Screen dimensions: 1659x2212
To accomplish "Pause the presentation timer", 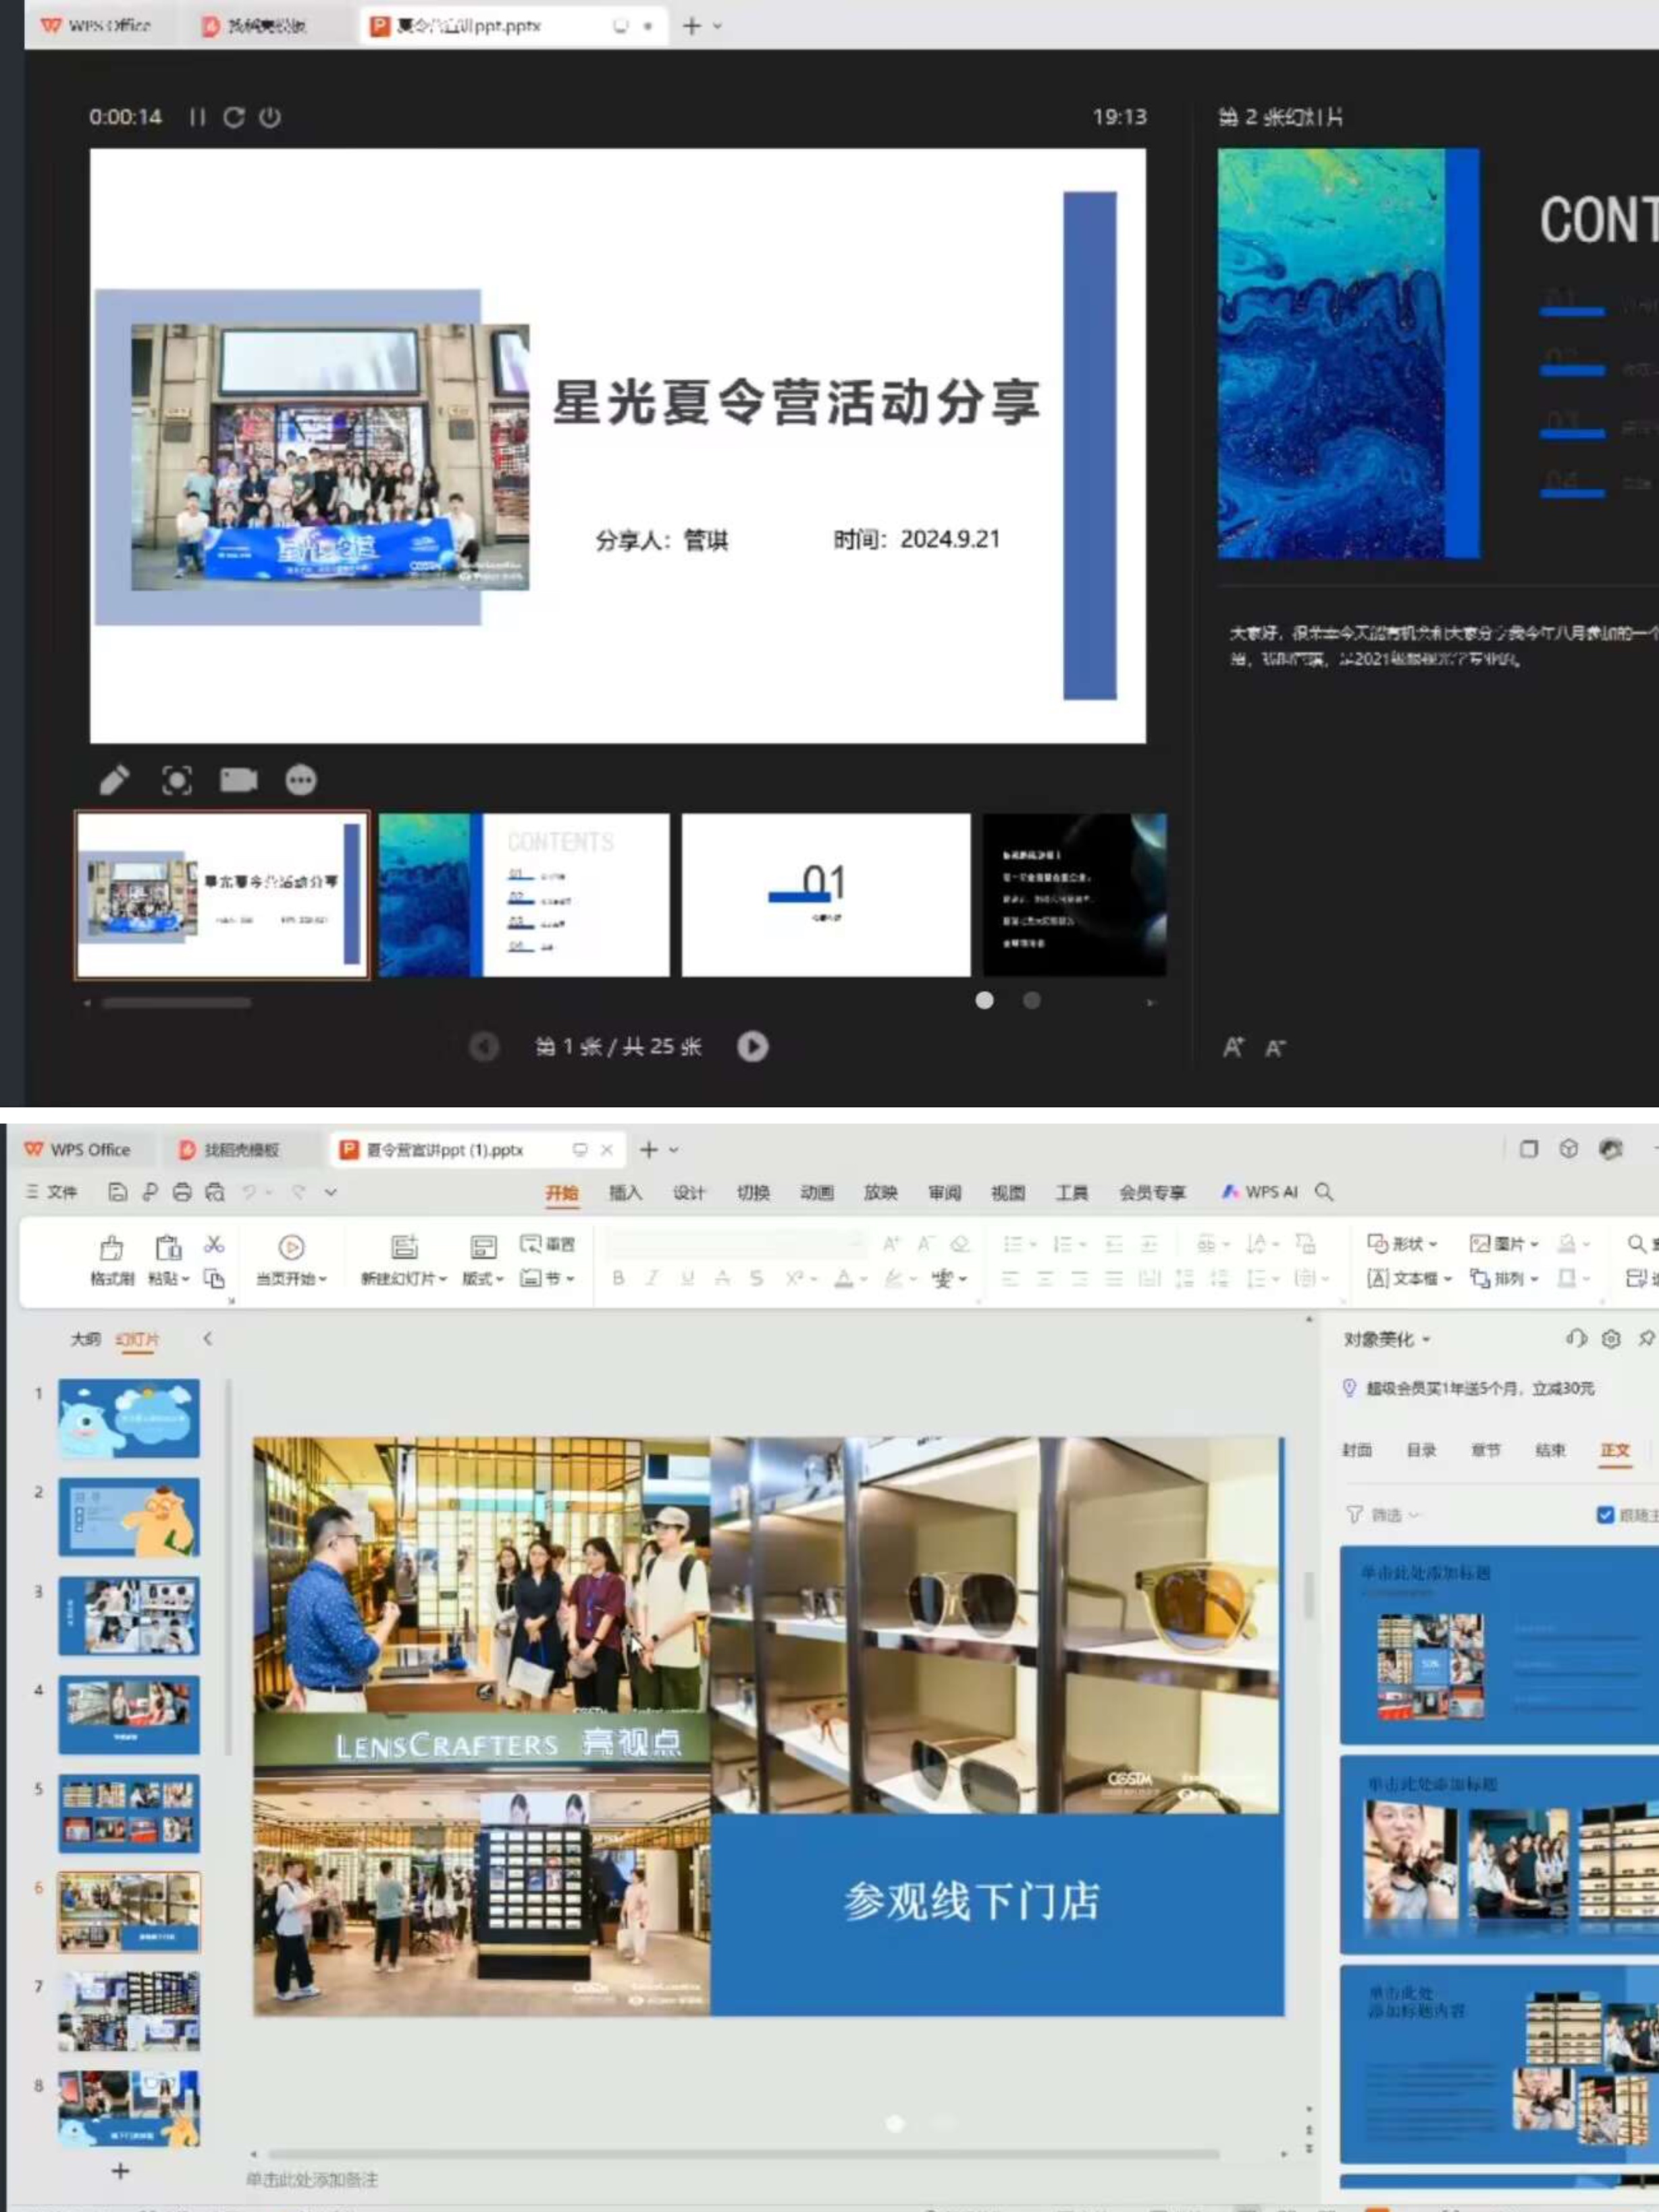I will coord(197,117).
